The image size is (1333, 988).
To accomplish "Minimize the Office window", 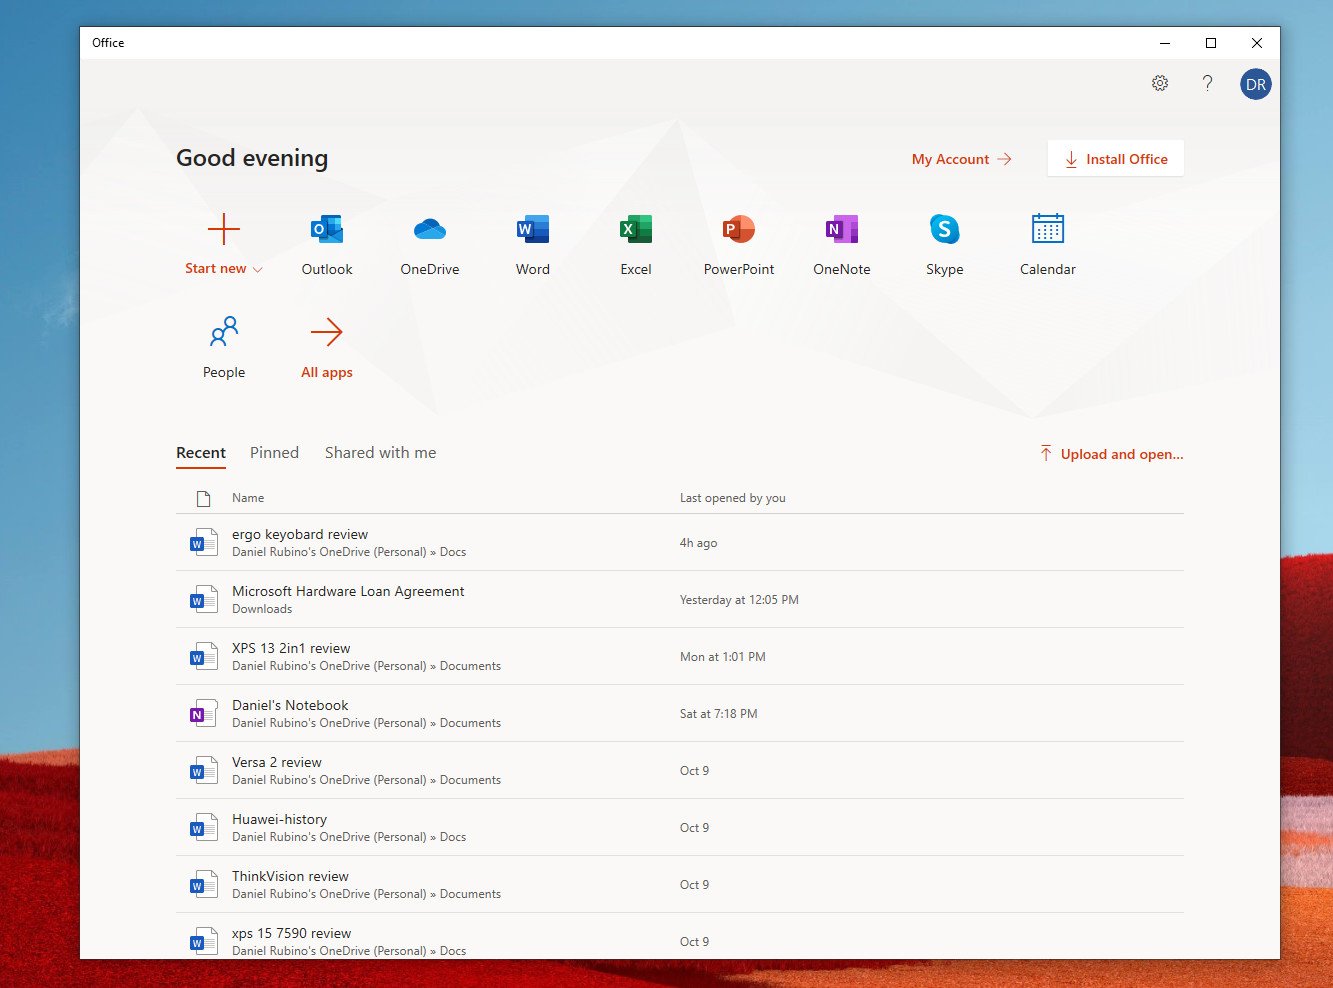I will (x=1165, y=43).
